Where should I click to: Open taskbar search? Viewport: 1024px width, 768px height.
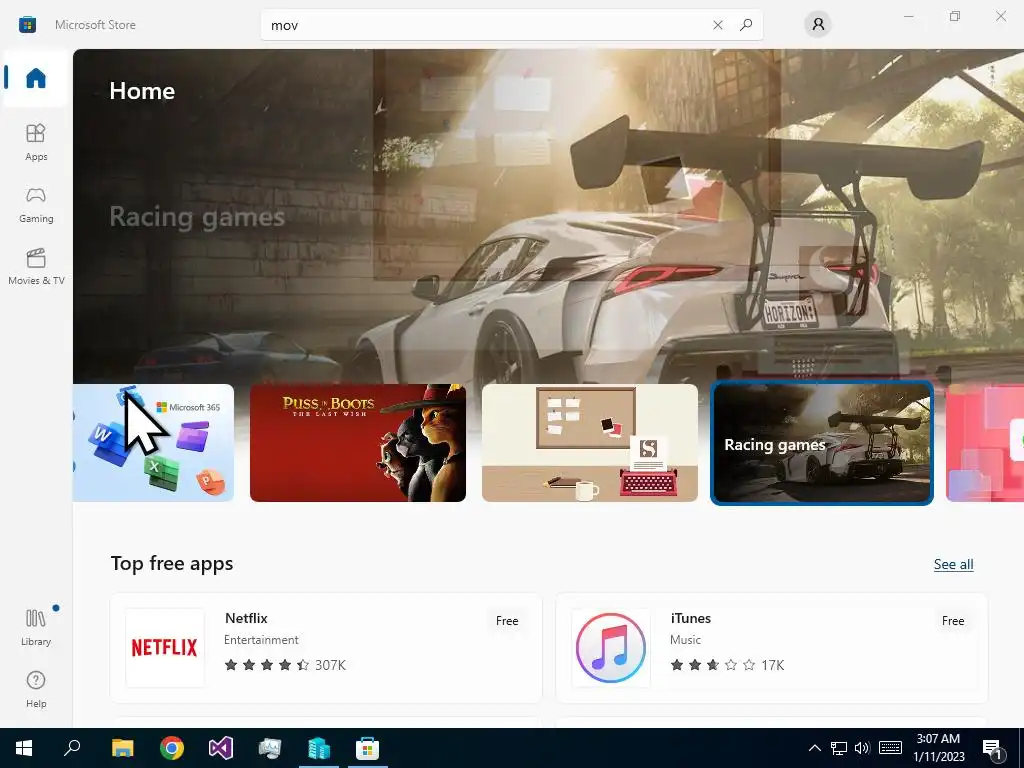(x=72, y=748)
